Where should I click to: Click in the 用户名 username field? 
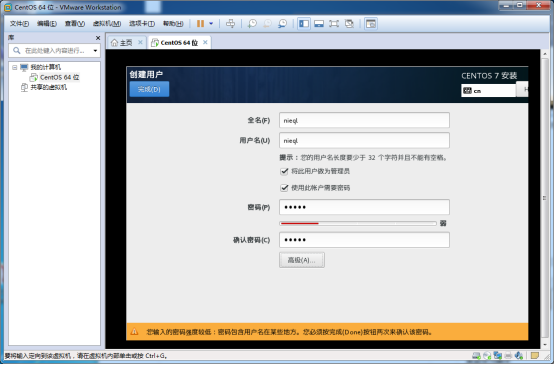[x=364, y=140]
